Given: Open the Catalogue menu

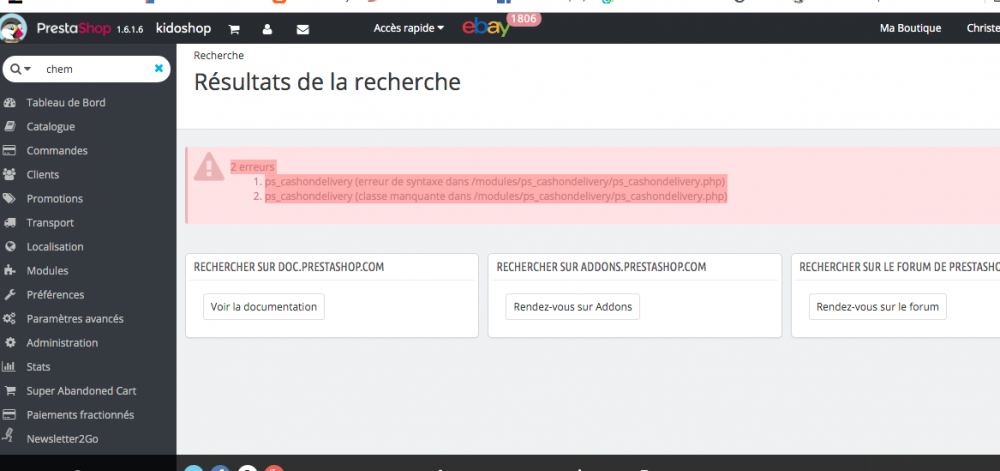Looking at the screenshot, I should point(50,127).
